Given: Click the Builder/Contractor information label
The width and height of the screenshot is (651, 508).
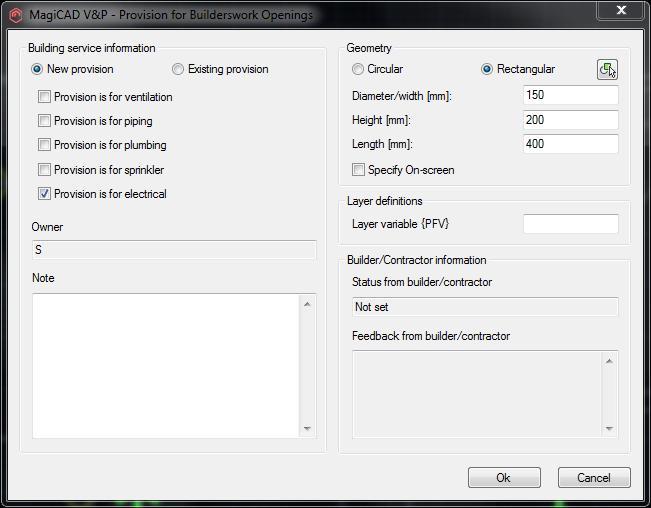Looking at the screenshot, I should [417, 260].
